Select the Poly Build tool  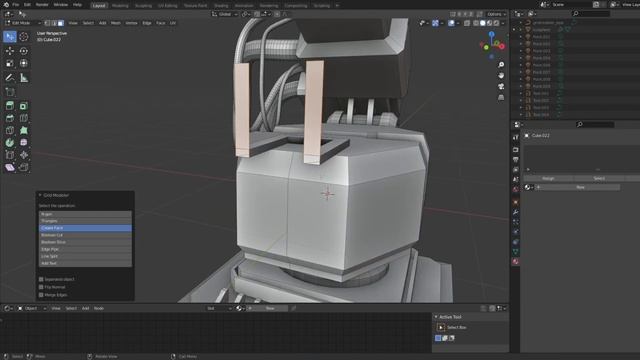24,131
